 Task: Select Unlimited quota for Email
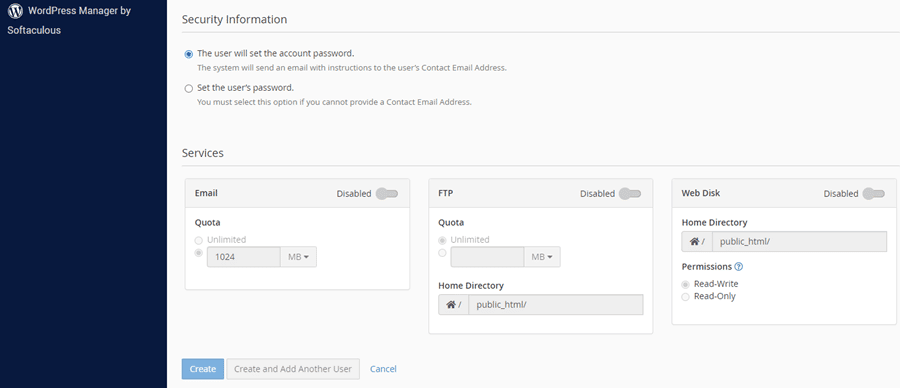[199, 240]
